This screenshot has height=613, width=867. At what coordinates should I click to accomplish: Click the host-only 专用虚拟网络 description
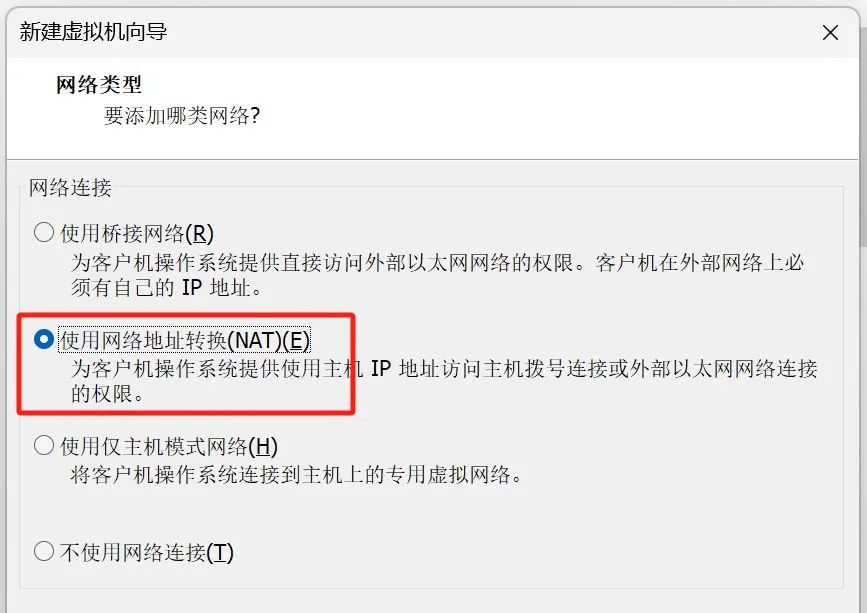click(x=296, y=474)
